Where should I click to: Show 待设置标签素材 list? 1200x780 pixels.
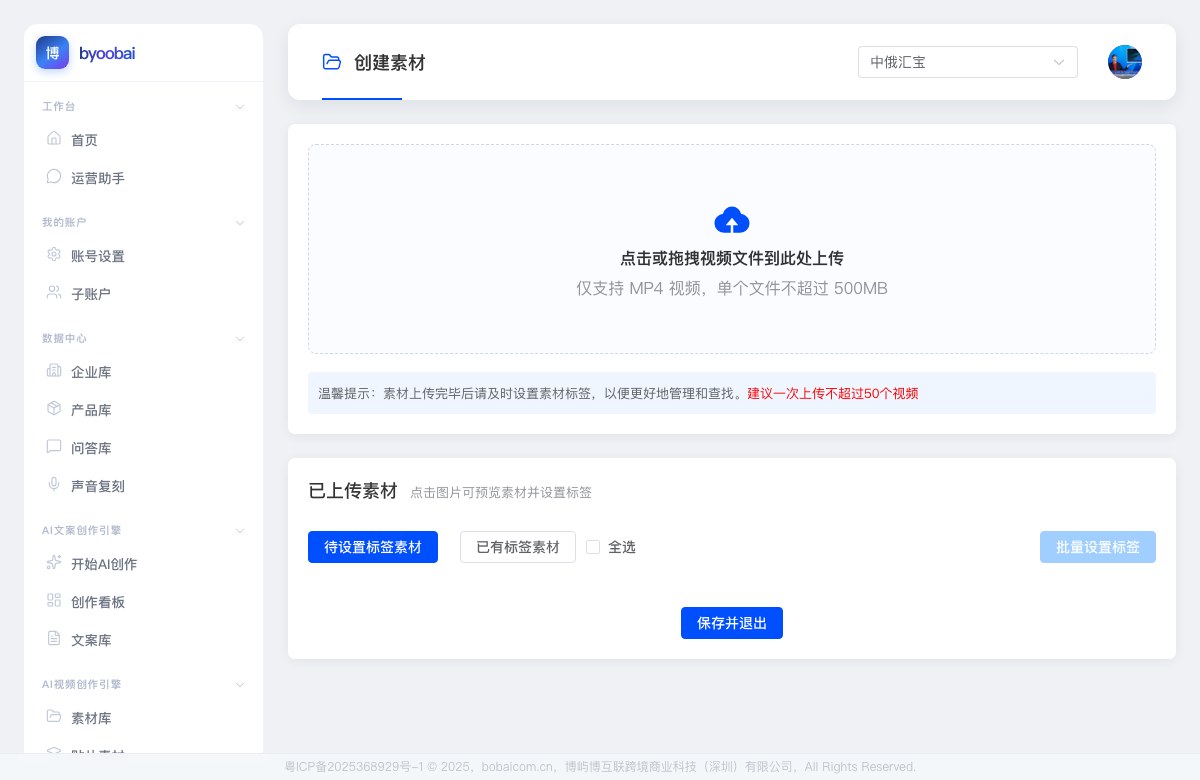coord(373,547)
